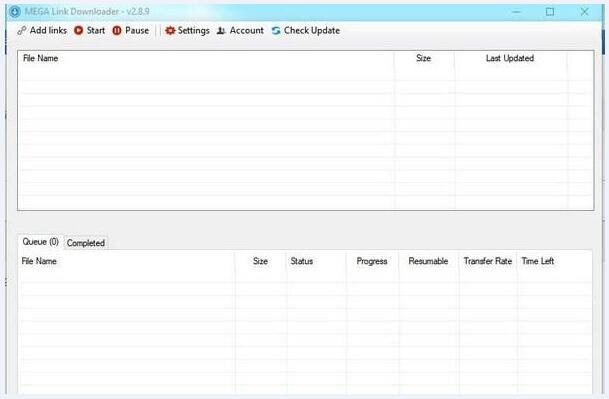Viewport: 609px width, 399px height.
Task: Open the Account toolbar label
Action: (247, 30)
